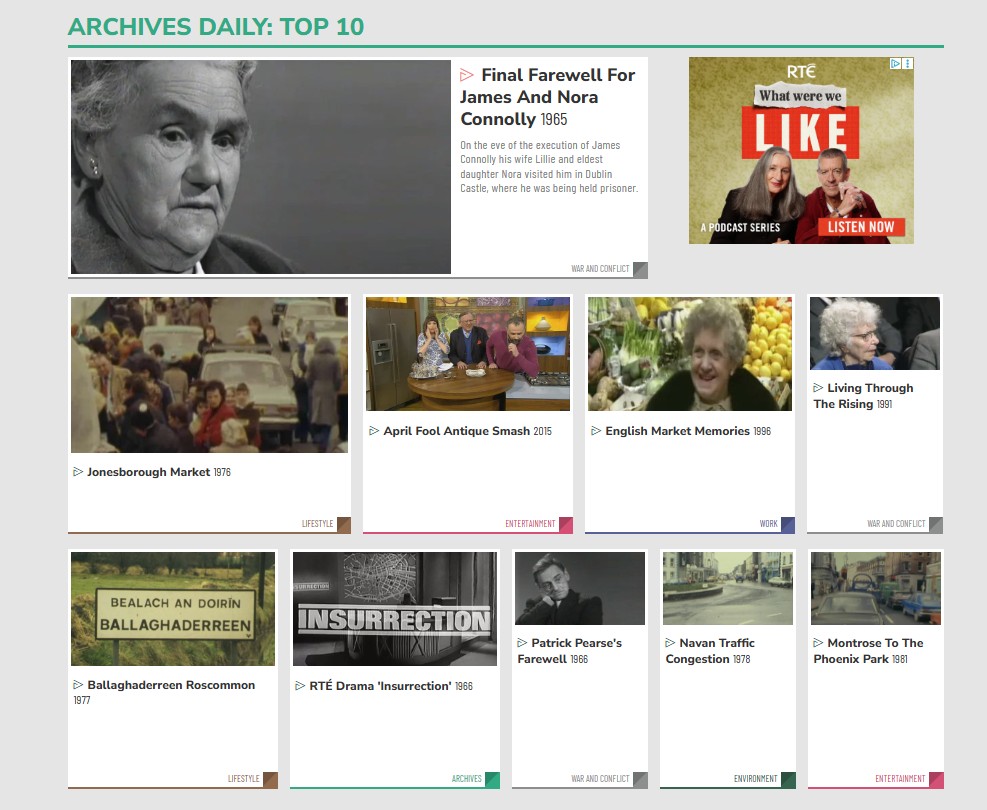This screenshot has width=987, height=810.
Task: Click the play icon beside English Market Memories
Action: coord(597,431)
